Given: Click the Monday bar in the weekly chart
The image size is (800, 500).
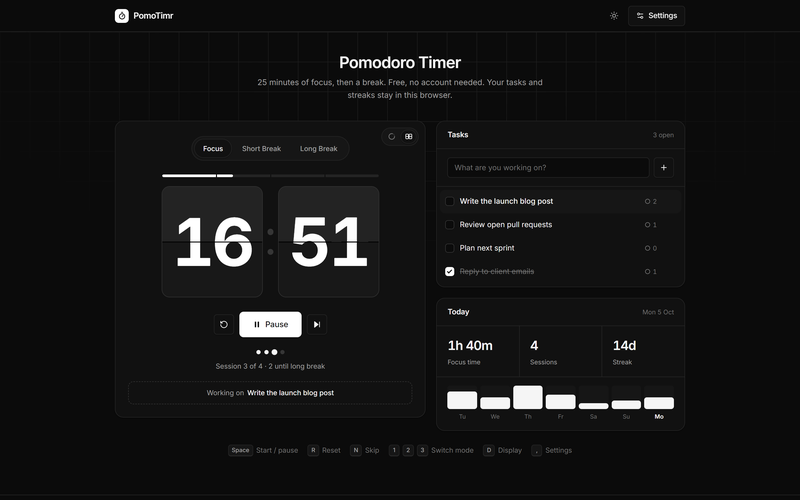Looking at the screenshot, I should click(x=659, y=403).
